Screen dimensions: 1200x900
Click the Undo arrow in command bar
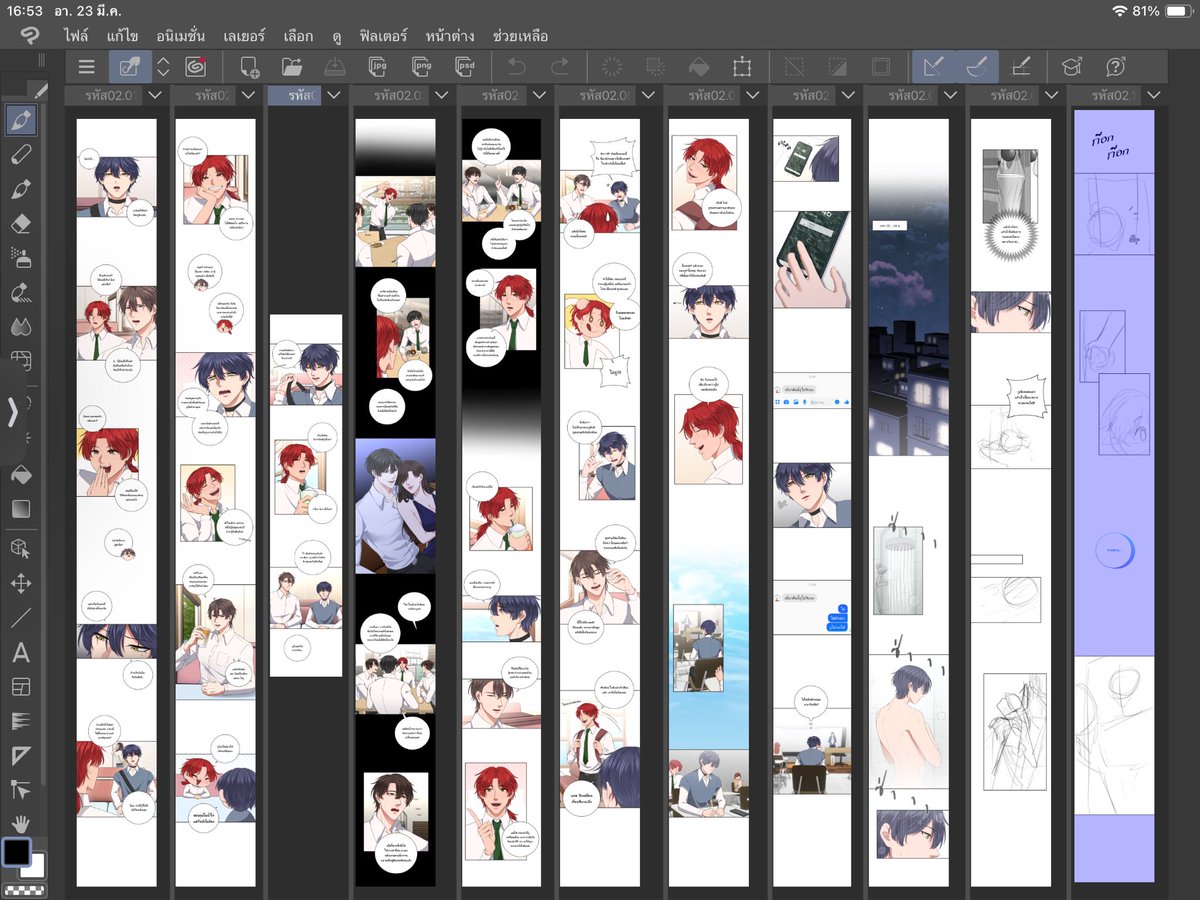point(517,67)
